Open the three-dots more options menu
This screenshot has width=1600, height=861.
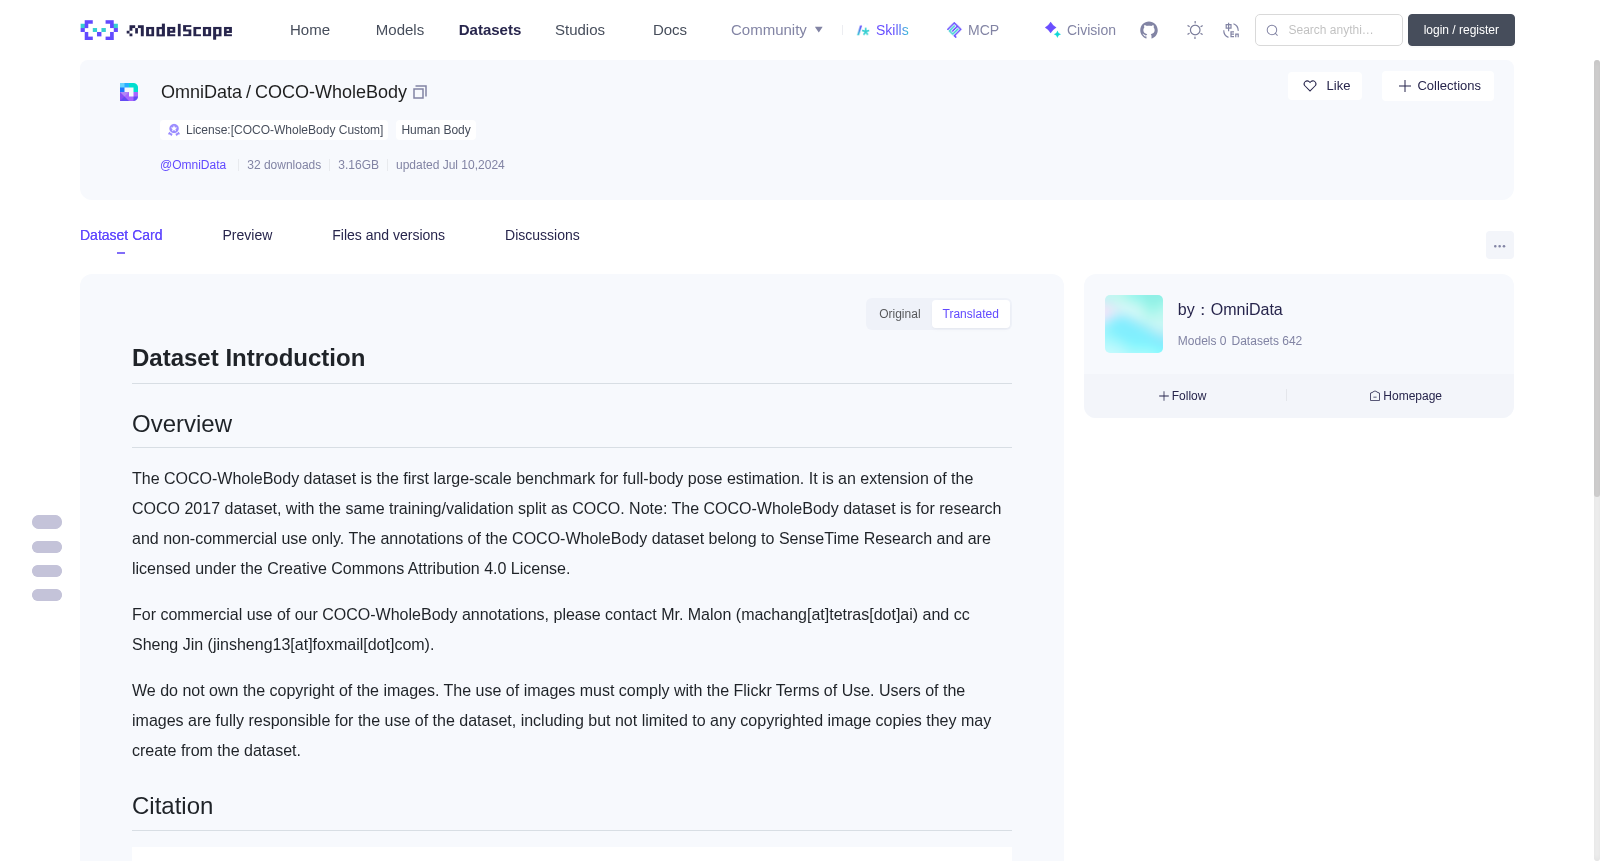pyautogui.click(x=1499, y=245)
